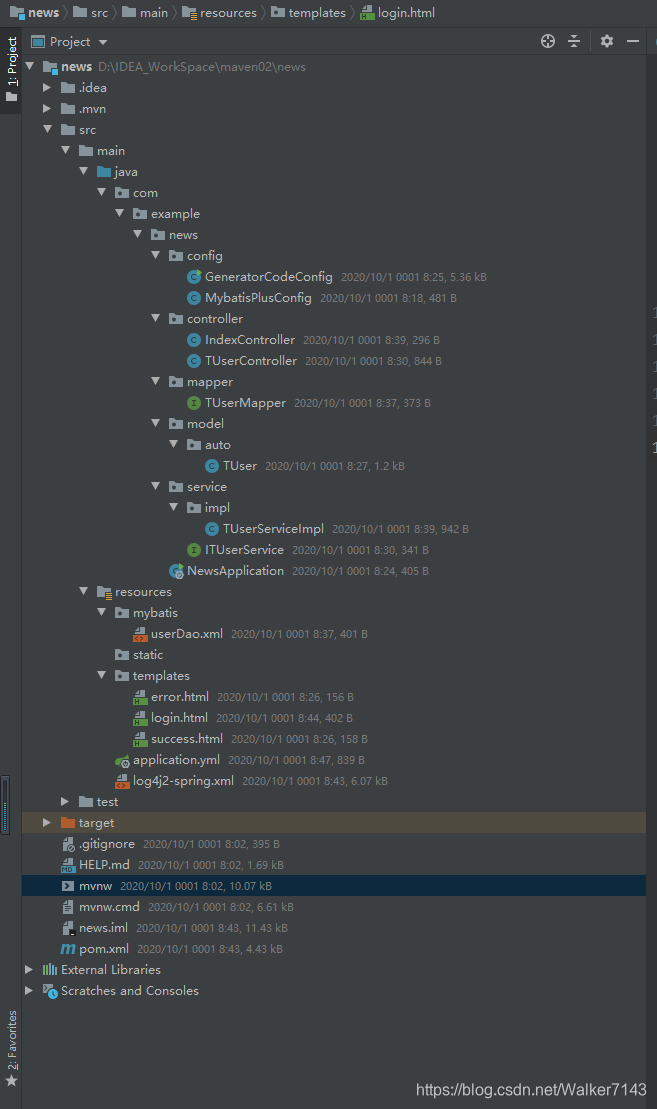Open the 2: Favorites side tab

(x=11, y=1048)
